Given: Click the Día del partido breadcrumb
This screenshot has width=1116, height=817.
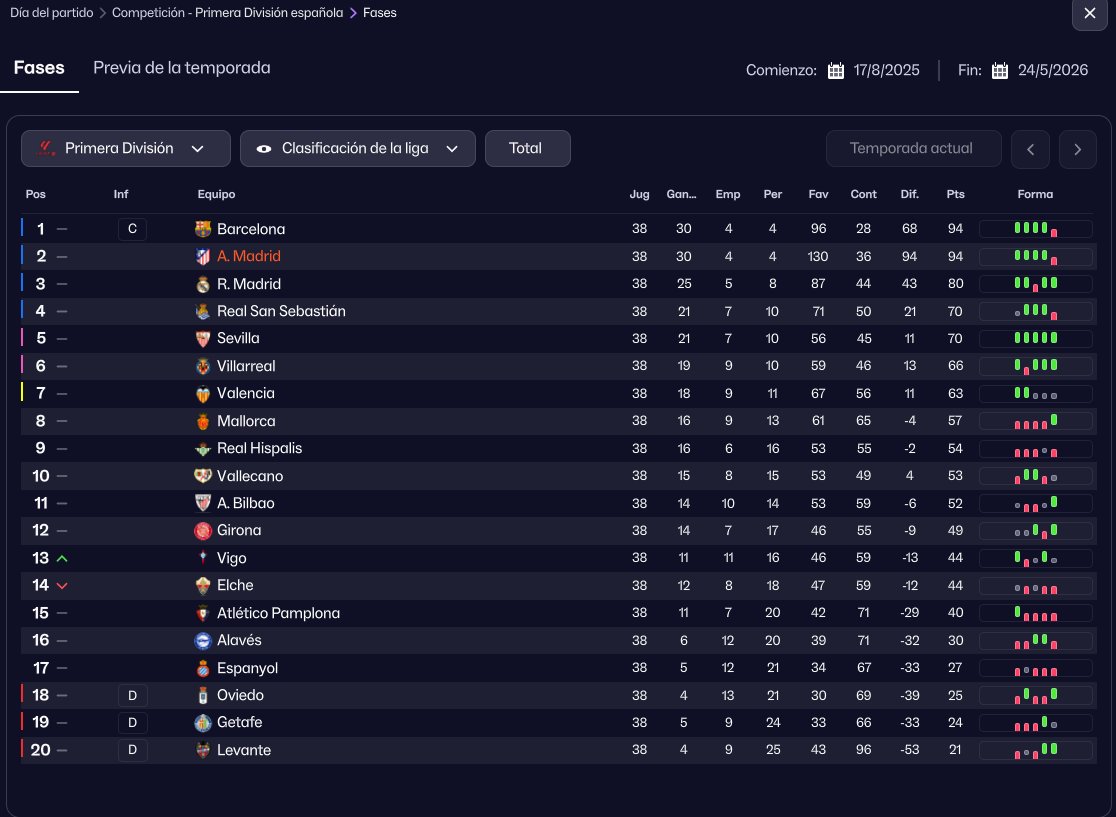Looking at the screenshot, I should 51,13.
